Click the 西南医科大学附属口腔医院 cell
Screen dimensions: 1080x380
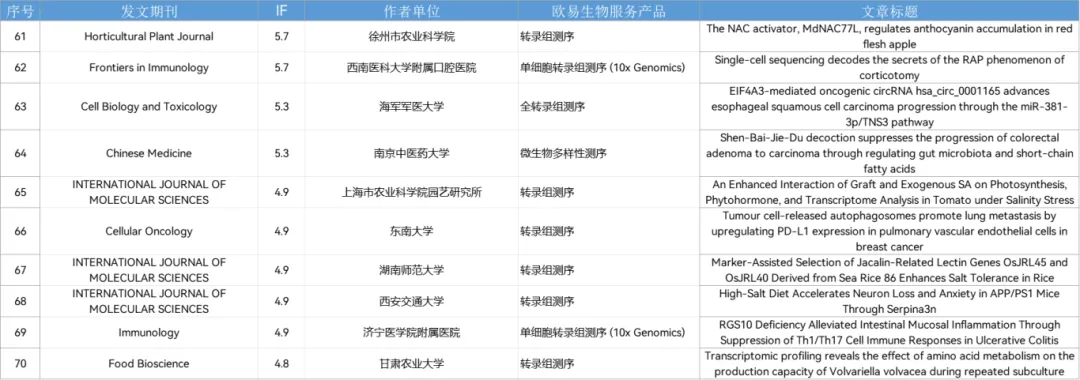point(411,67)
